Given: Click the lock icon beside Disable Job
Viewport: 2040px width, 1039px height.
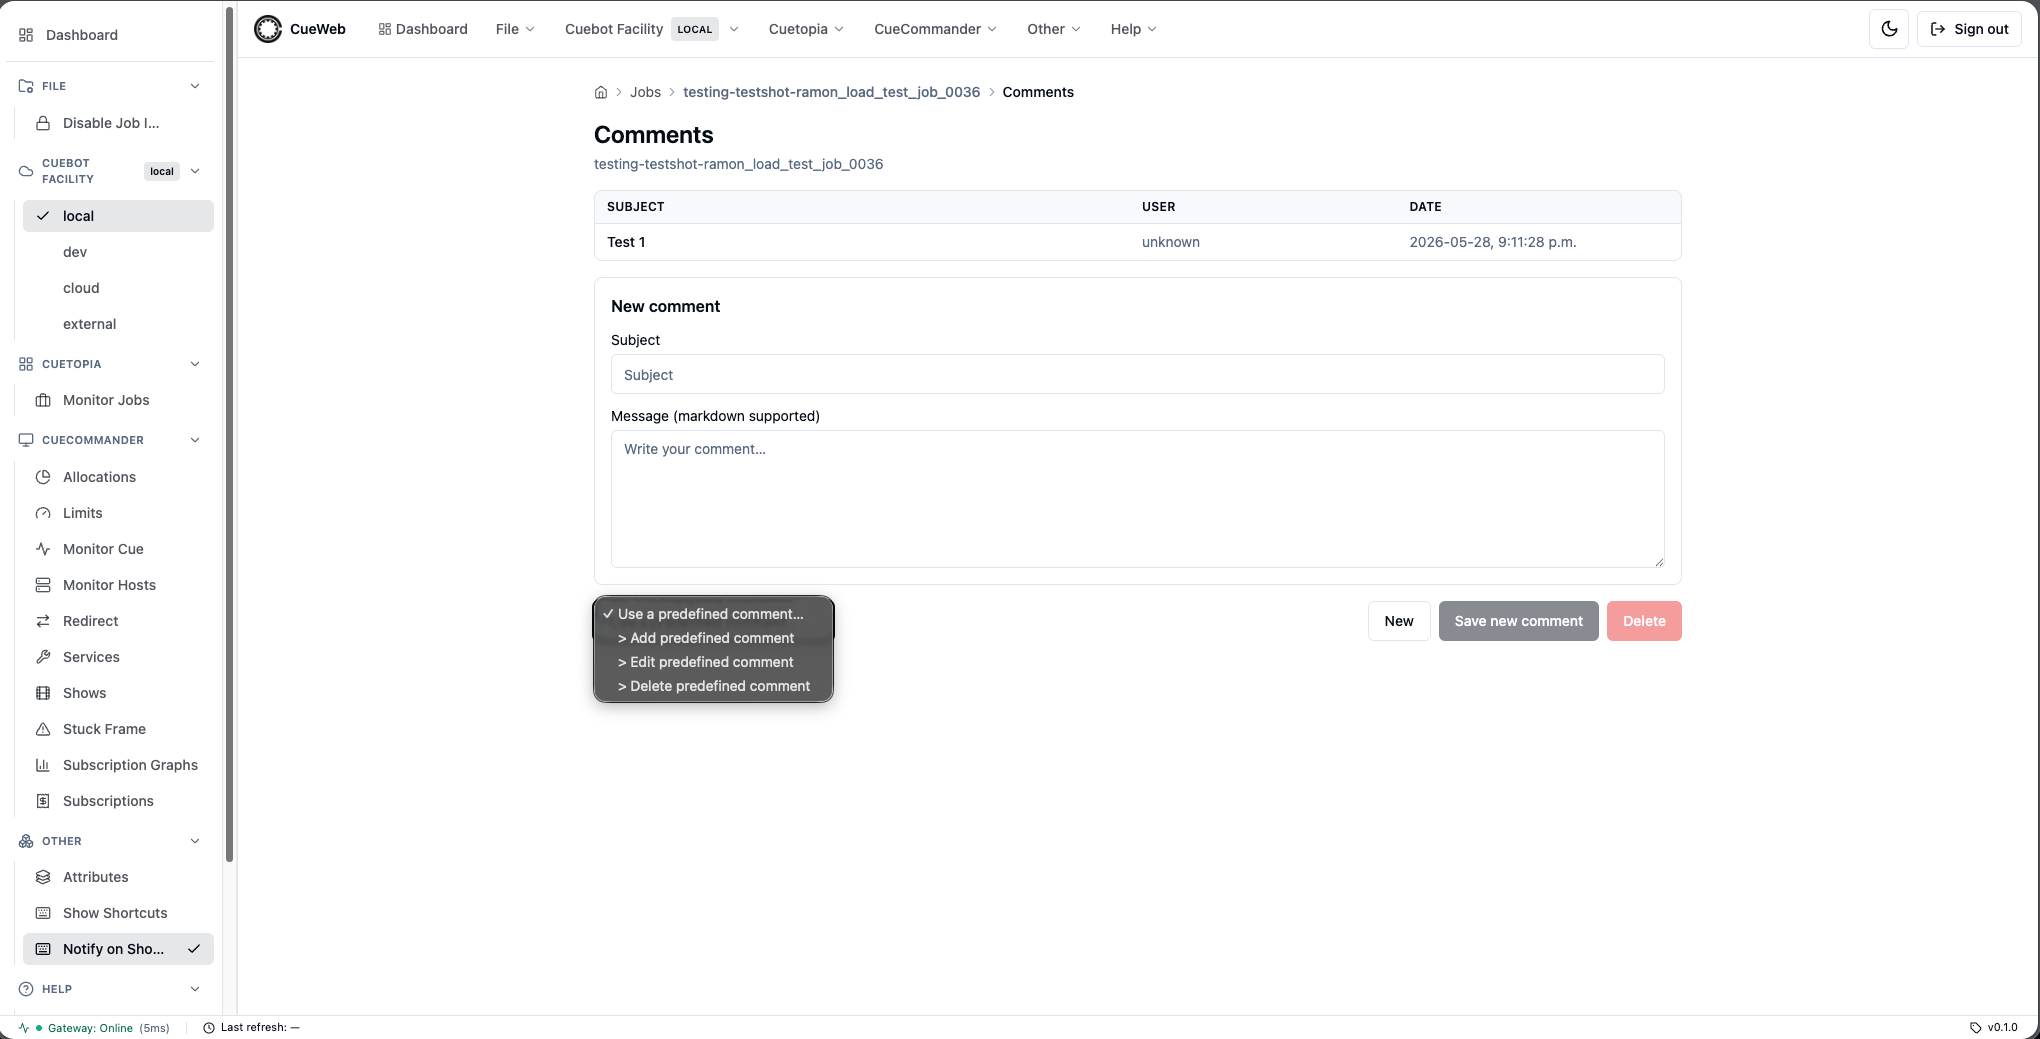Looking at the screenshot, I should tap(43, 123).
